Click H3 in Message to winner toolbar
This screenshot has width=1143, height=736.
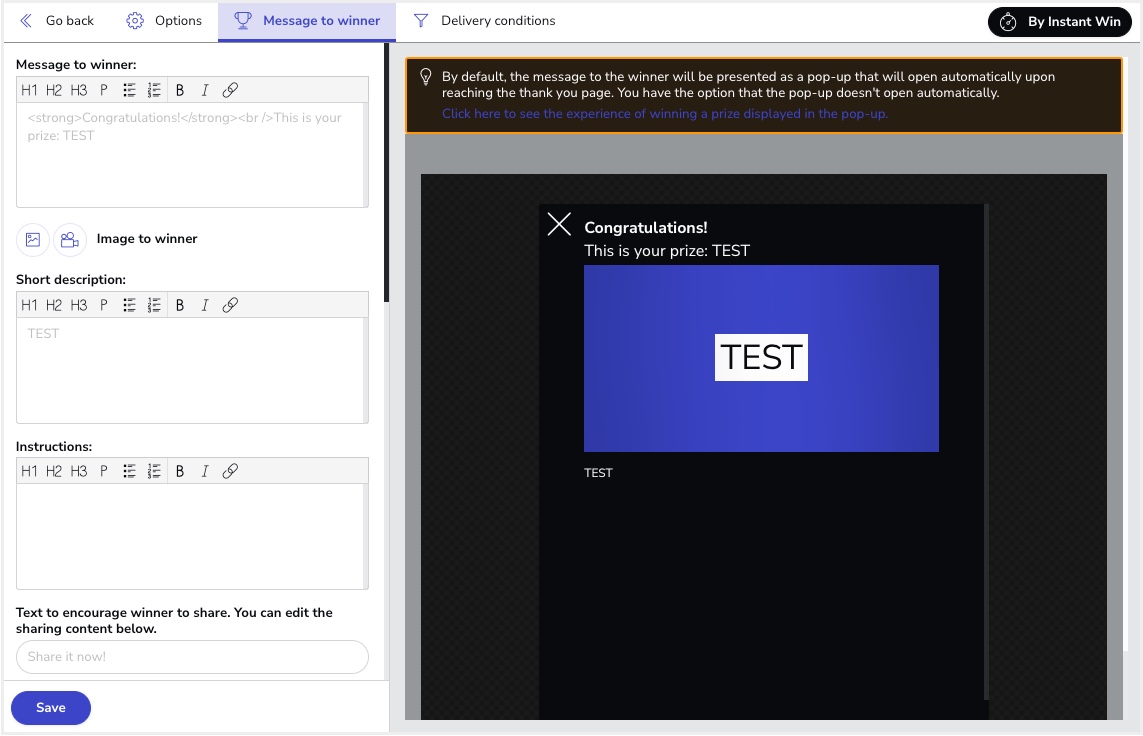point(79,90)
